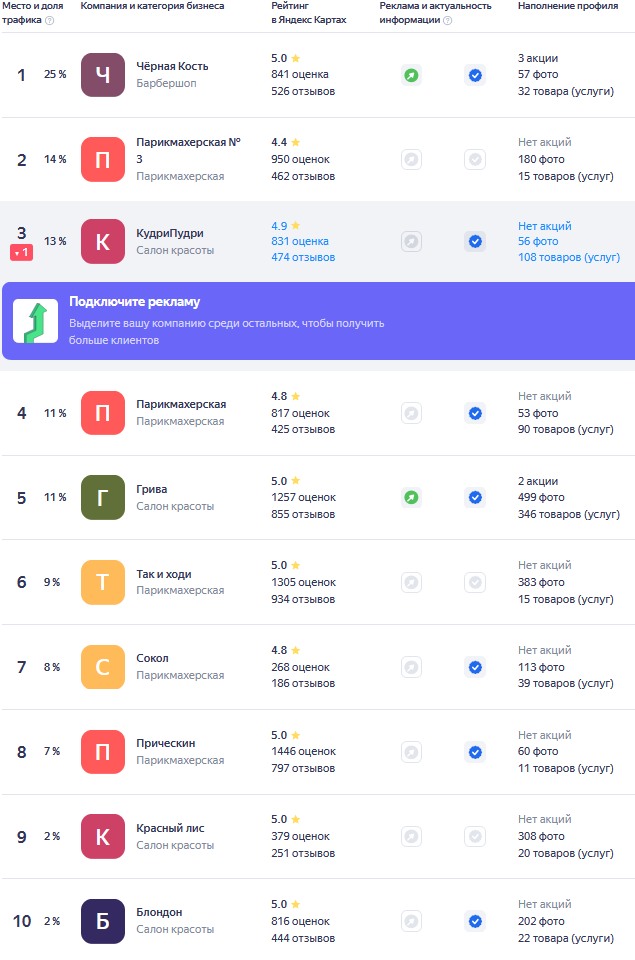This screenshot has width=635, height=960.
Task: Click the 4.9 rating link for КудриПудри
Action: tap(286, 226)
